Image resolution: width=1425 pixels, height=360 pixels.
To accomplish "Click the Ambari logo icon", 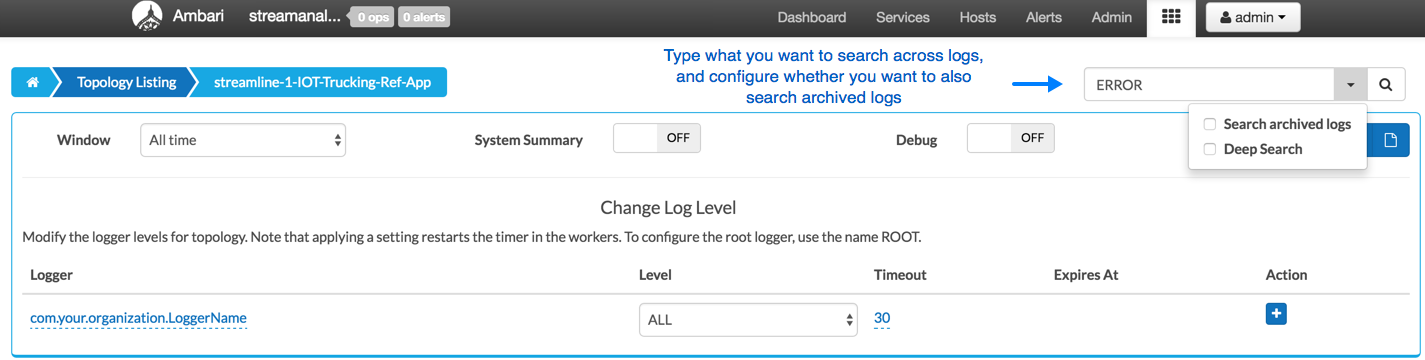I will pyautogui.click(x=146, y=16).
